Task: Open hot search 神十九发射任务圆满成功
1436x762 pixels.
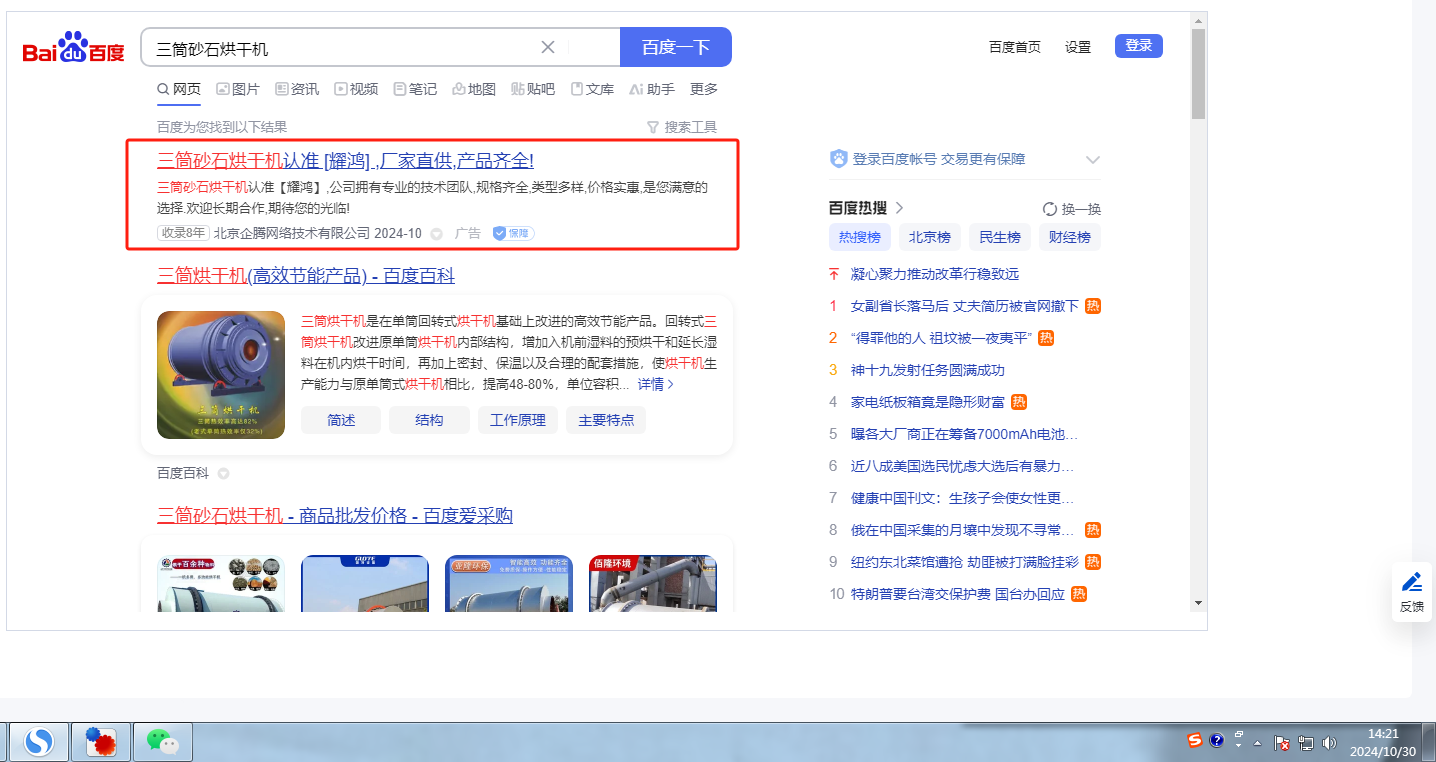Action: [x=928, y=370]
